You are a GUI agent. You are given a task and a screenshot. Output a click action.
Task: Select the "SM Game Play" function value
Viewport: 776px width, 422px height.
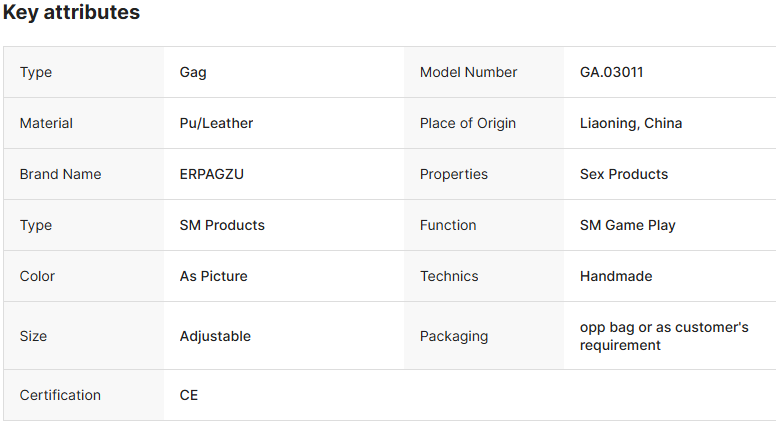[628, 225]
